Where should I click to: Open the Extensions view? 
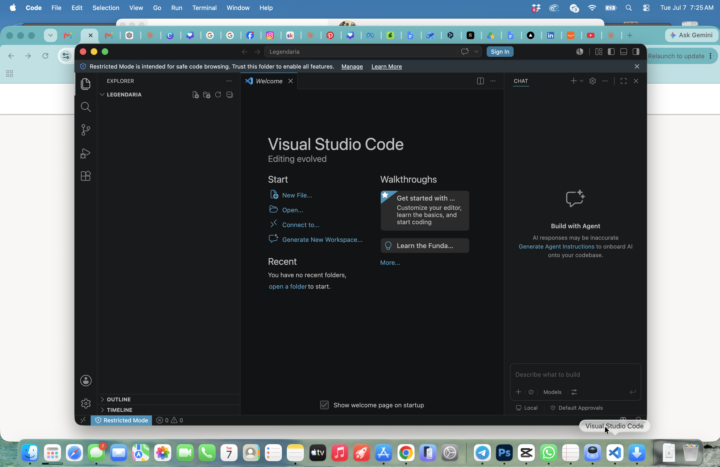(85, 176)
